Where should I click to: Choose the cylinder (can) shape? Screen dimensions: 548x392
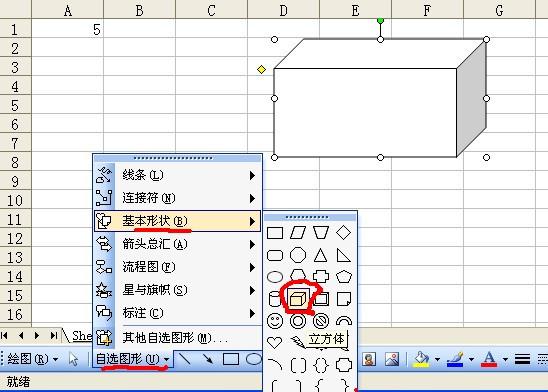point(274,299)
